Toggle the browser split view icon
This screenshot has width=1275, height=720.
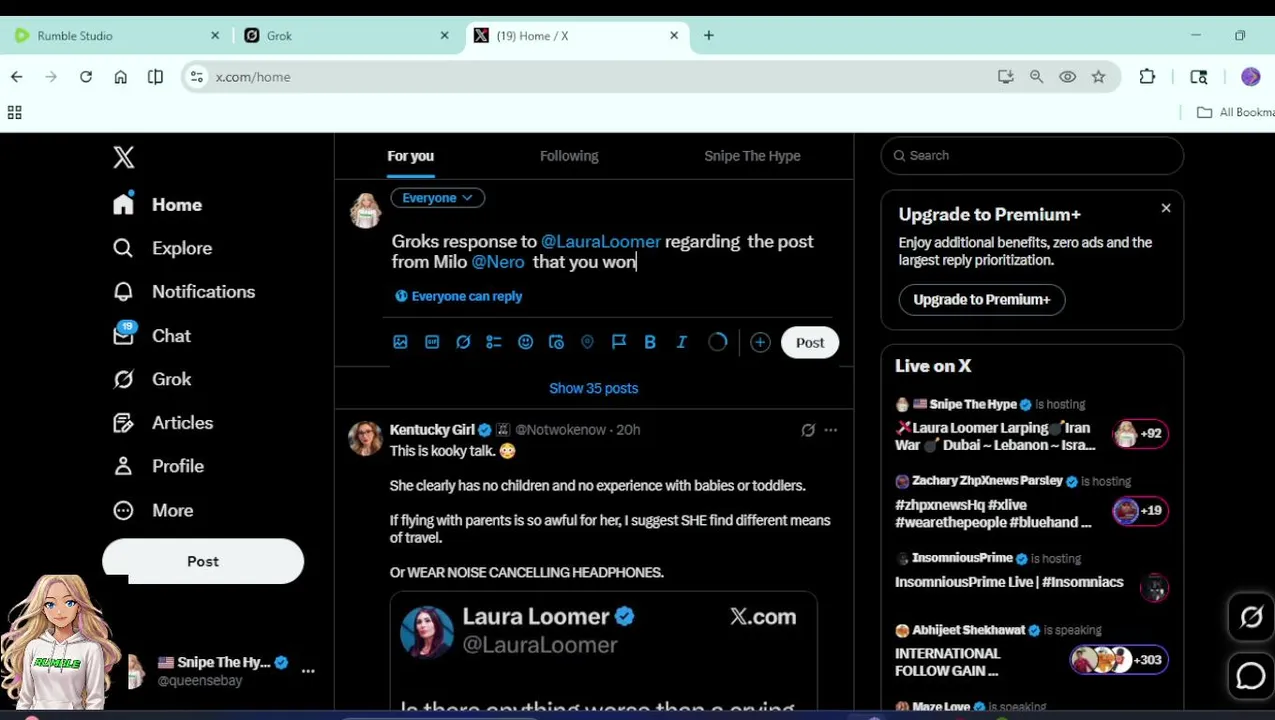(x=155, y=77)
